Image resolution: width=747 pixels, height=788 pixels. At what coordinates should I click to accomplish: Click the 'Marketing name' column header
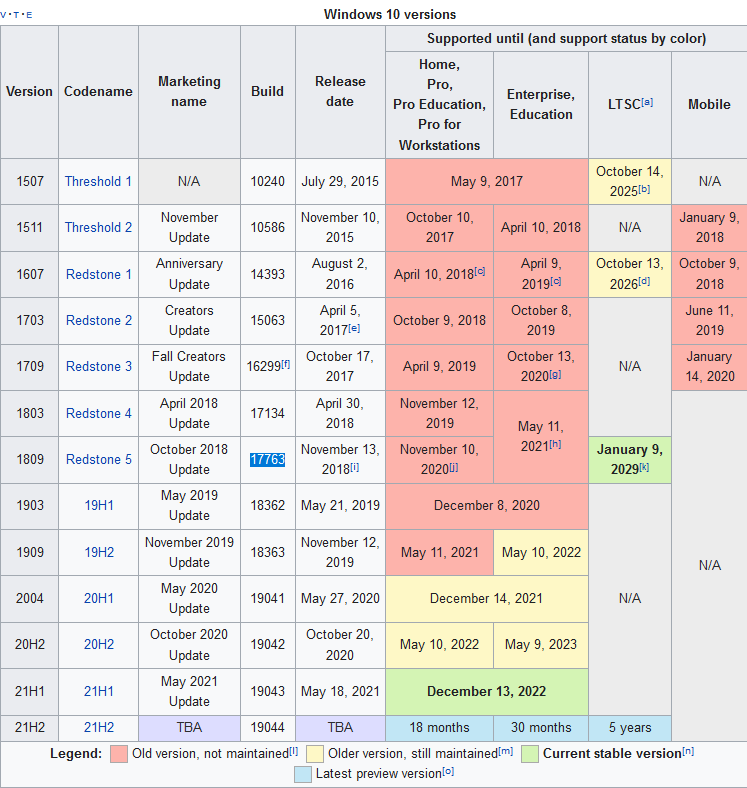pyautogui.click(x=189, y=91)
